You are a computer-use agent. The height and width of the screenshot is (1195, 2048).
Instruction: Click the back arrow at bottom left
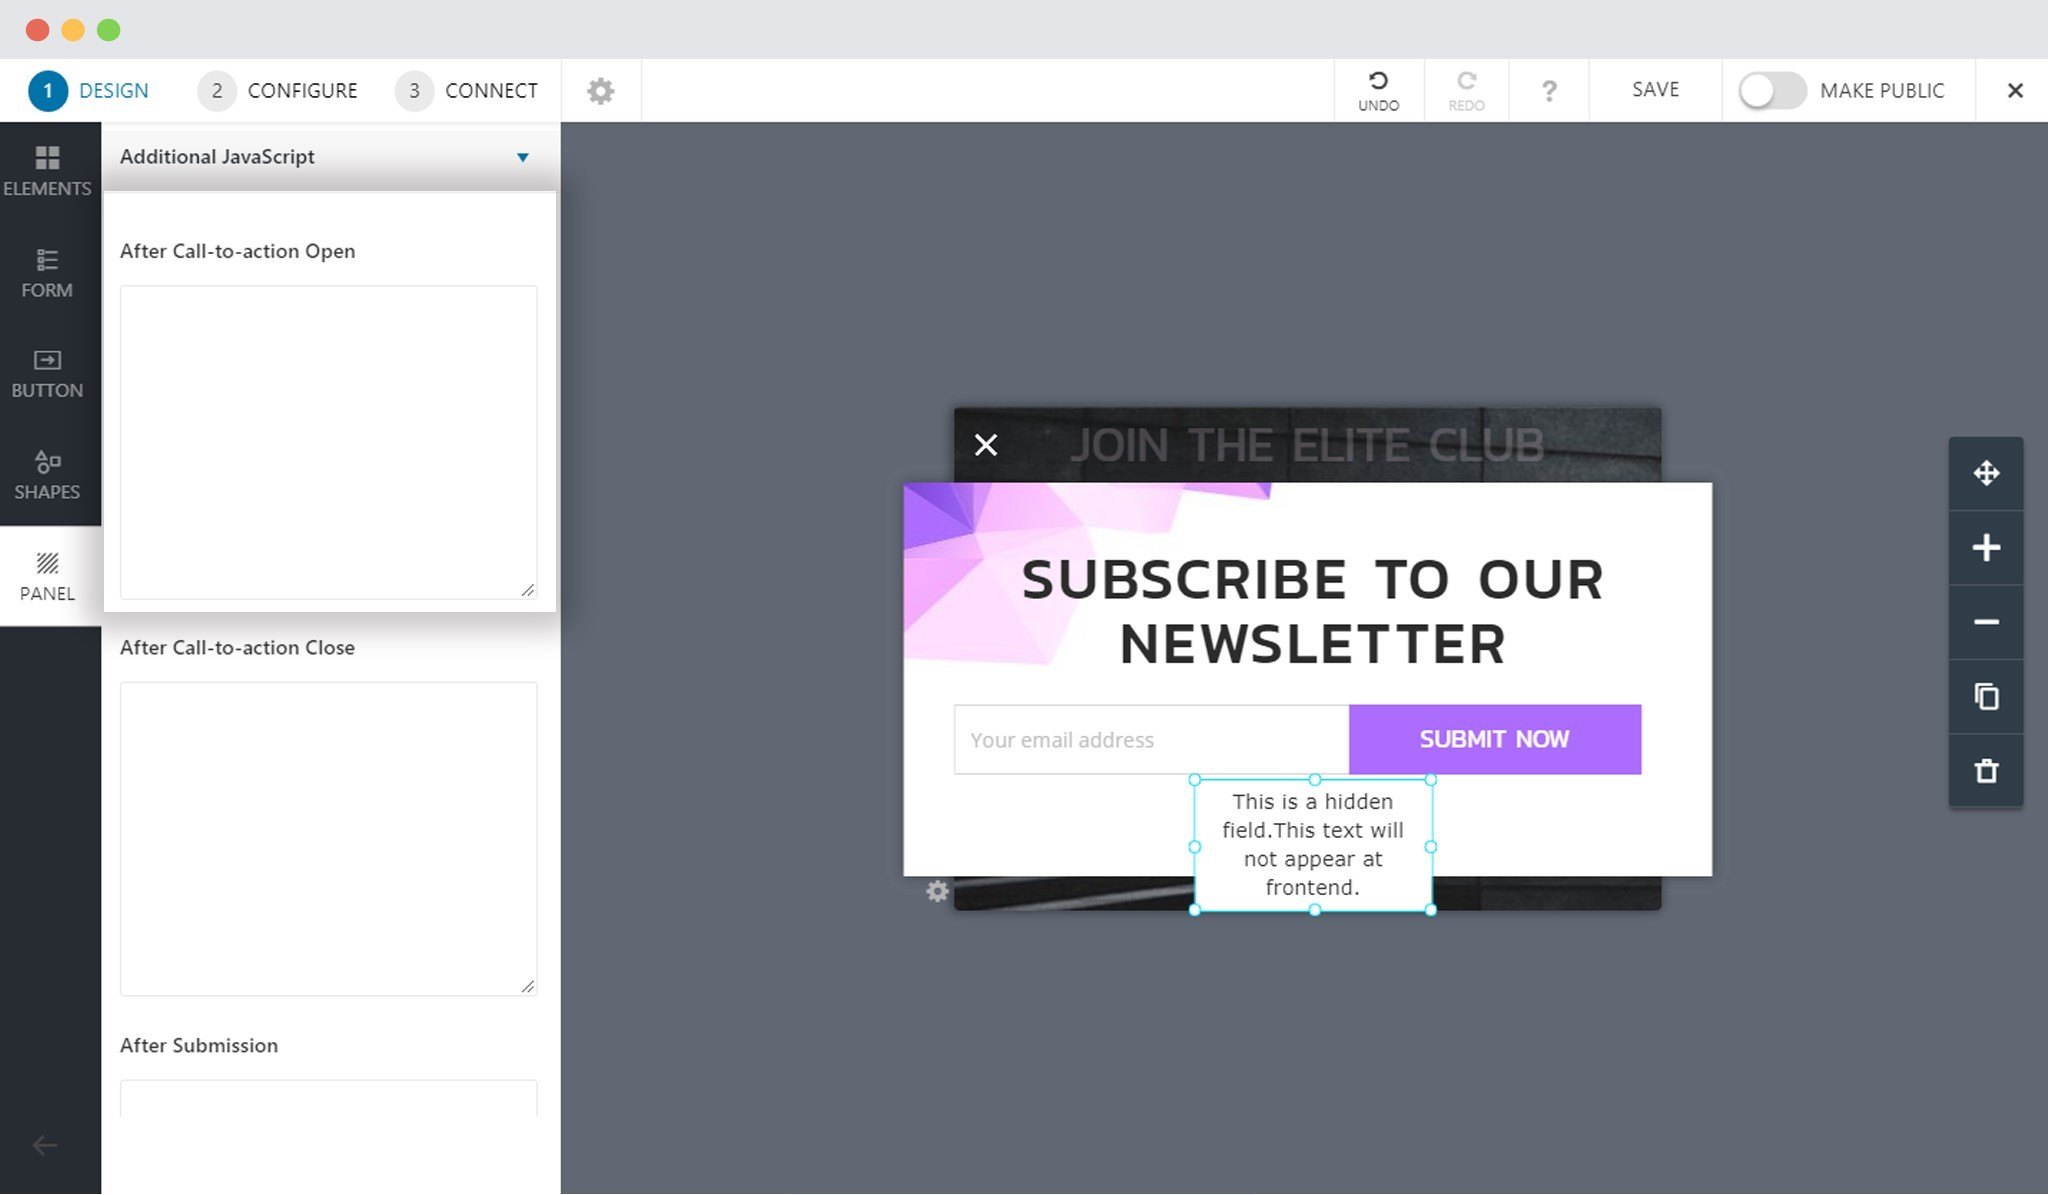[x=44, y=1144]
